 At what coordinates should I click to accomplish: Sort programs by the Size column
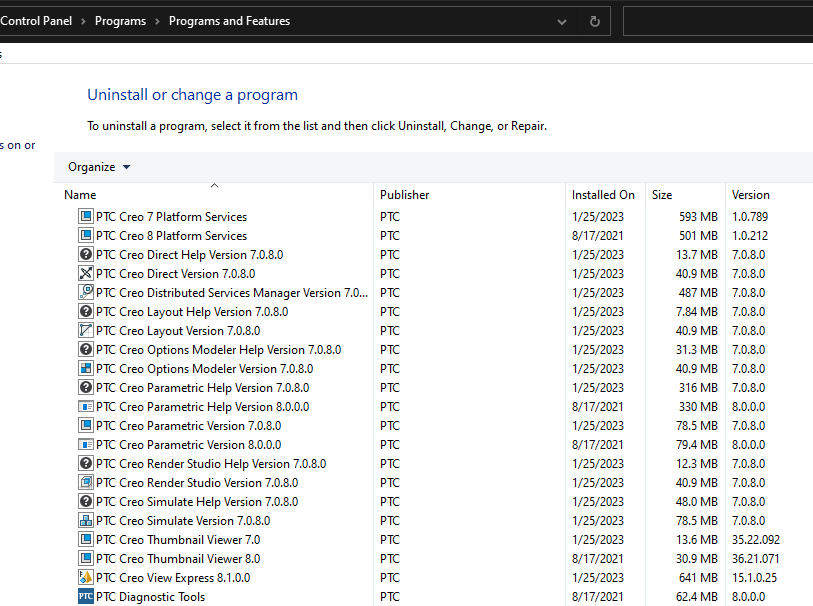point(662,195)
